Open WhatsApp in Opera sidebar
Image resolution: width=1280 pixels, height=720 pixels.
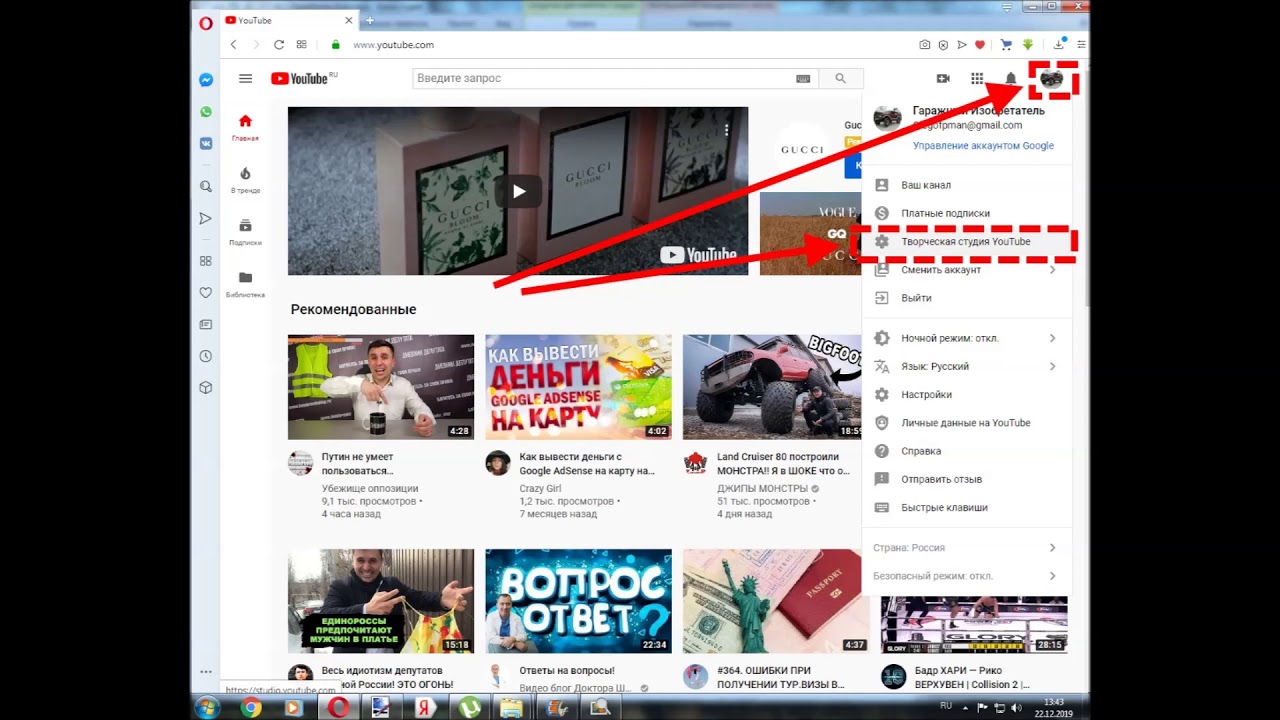click(x=206, y=112)
